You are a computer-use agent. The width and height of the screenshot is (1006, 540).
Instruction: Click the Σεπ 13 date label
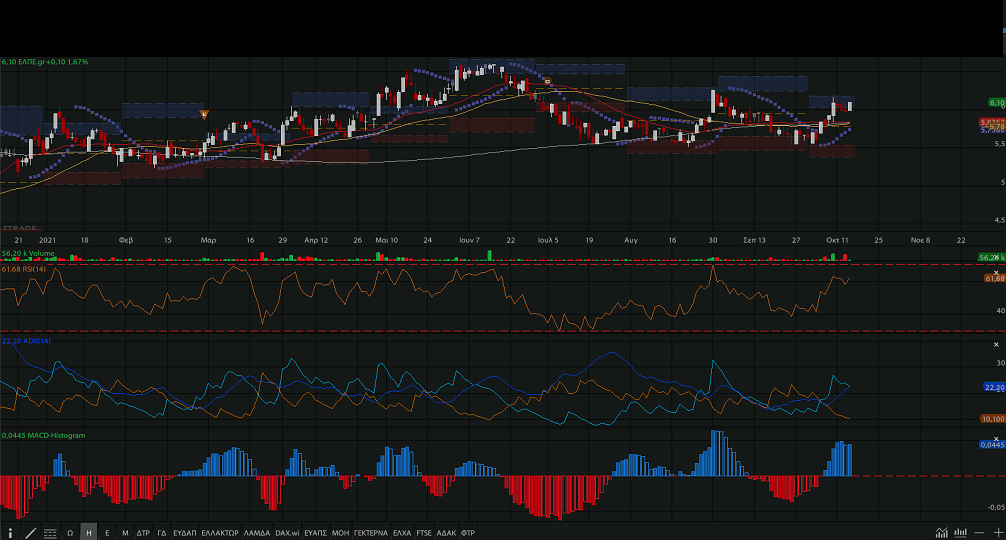tap(754, 240)
